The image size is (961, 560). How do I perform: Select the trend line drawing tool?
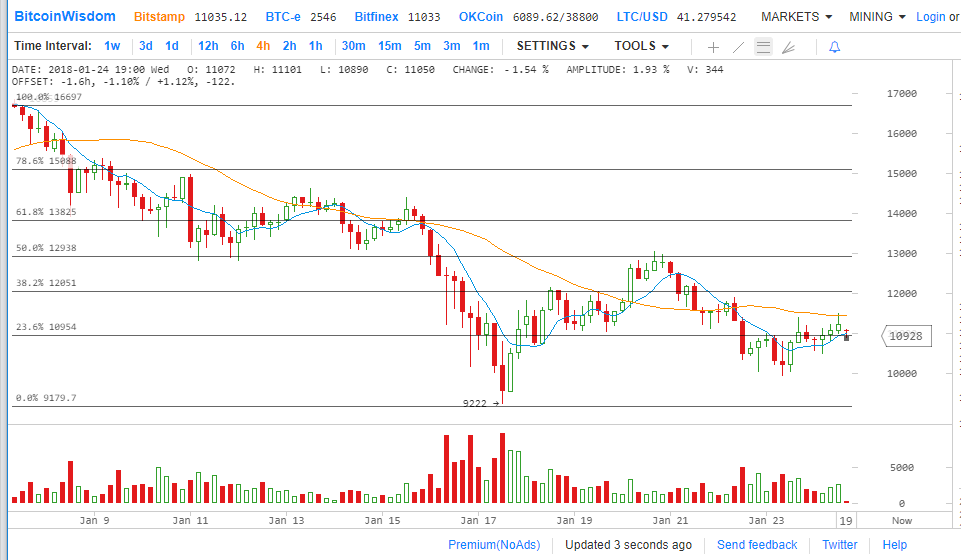pos(738,47)
